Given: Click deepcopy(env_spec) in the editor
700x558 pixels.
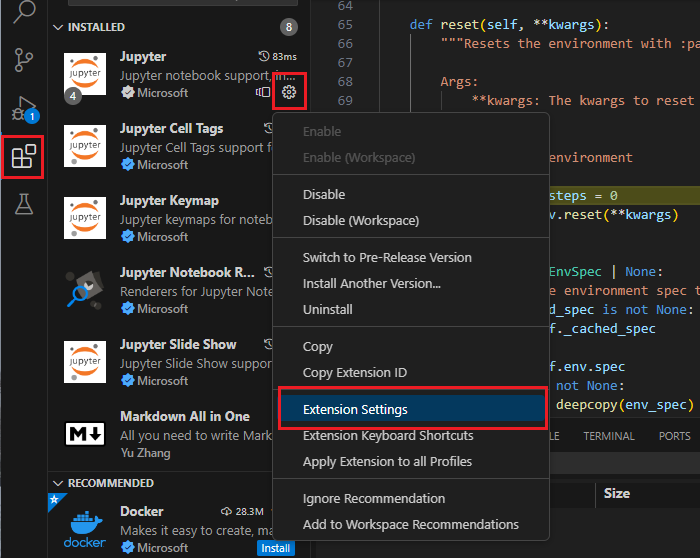Looking at the screenshot, I should click(625, 405).
